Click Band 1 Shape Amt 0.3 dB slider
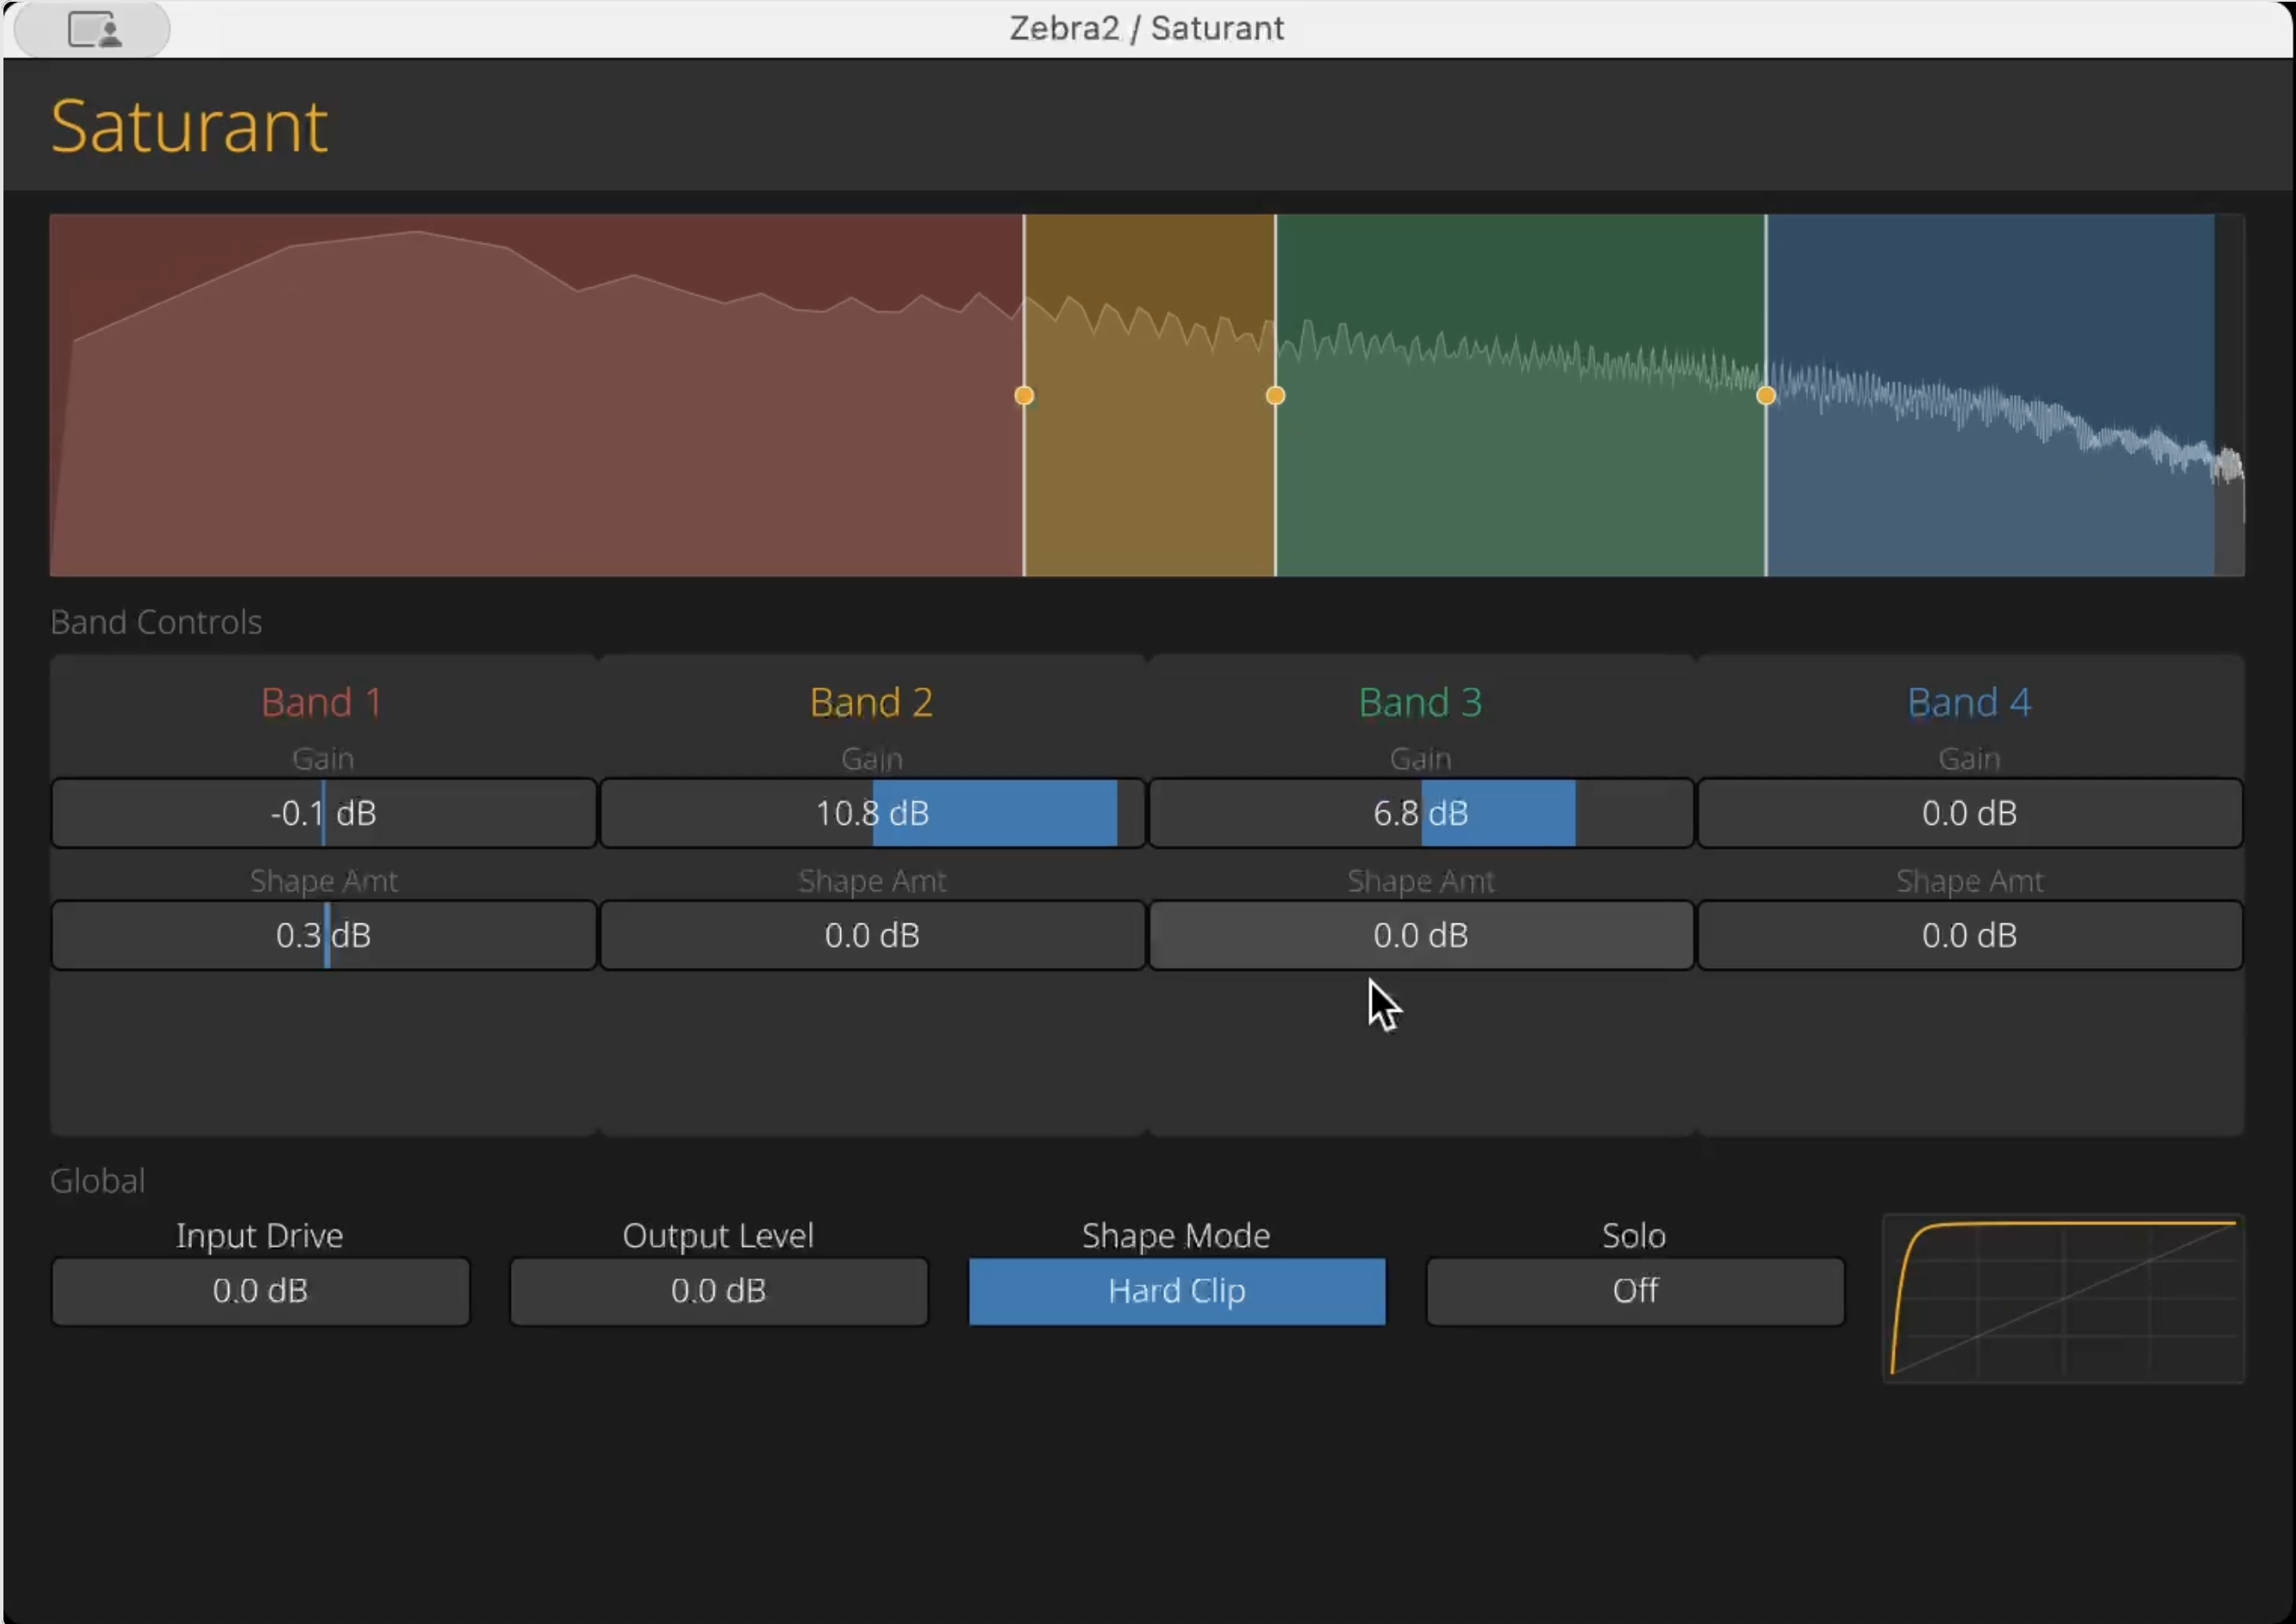Viewport: 2296px width, 1624px height. tap(323, 935)
